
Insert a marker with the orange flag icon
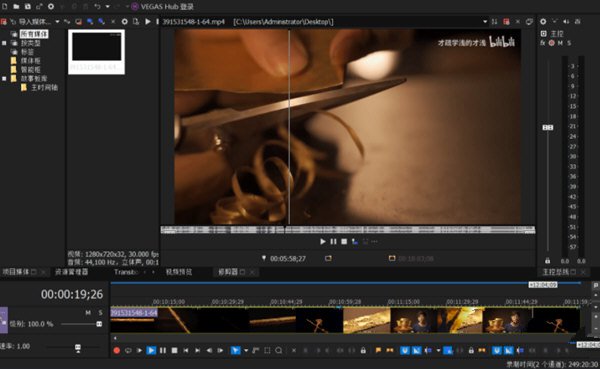coord(378,350)
